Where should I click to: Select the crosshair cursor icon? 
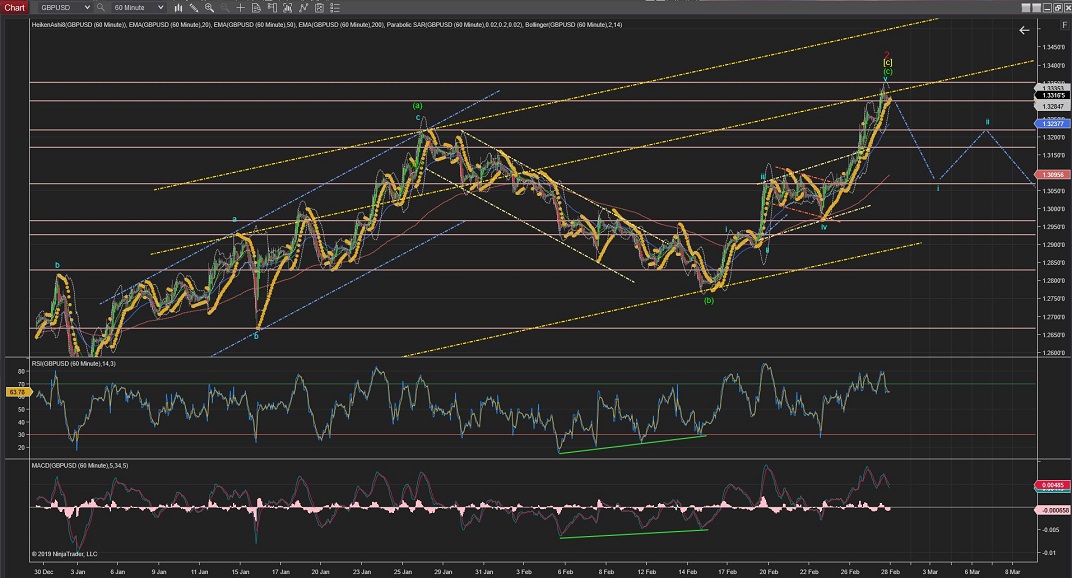[240, 7]
